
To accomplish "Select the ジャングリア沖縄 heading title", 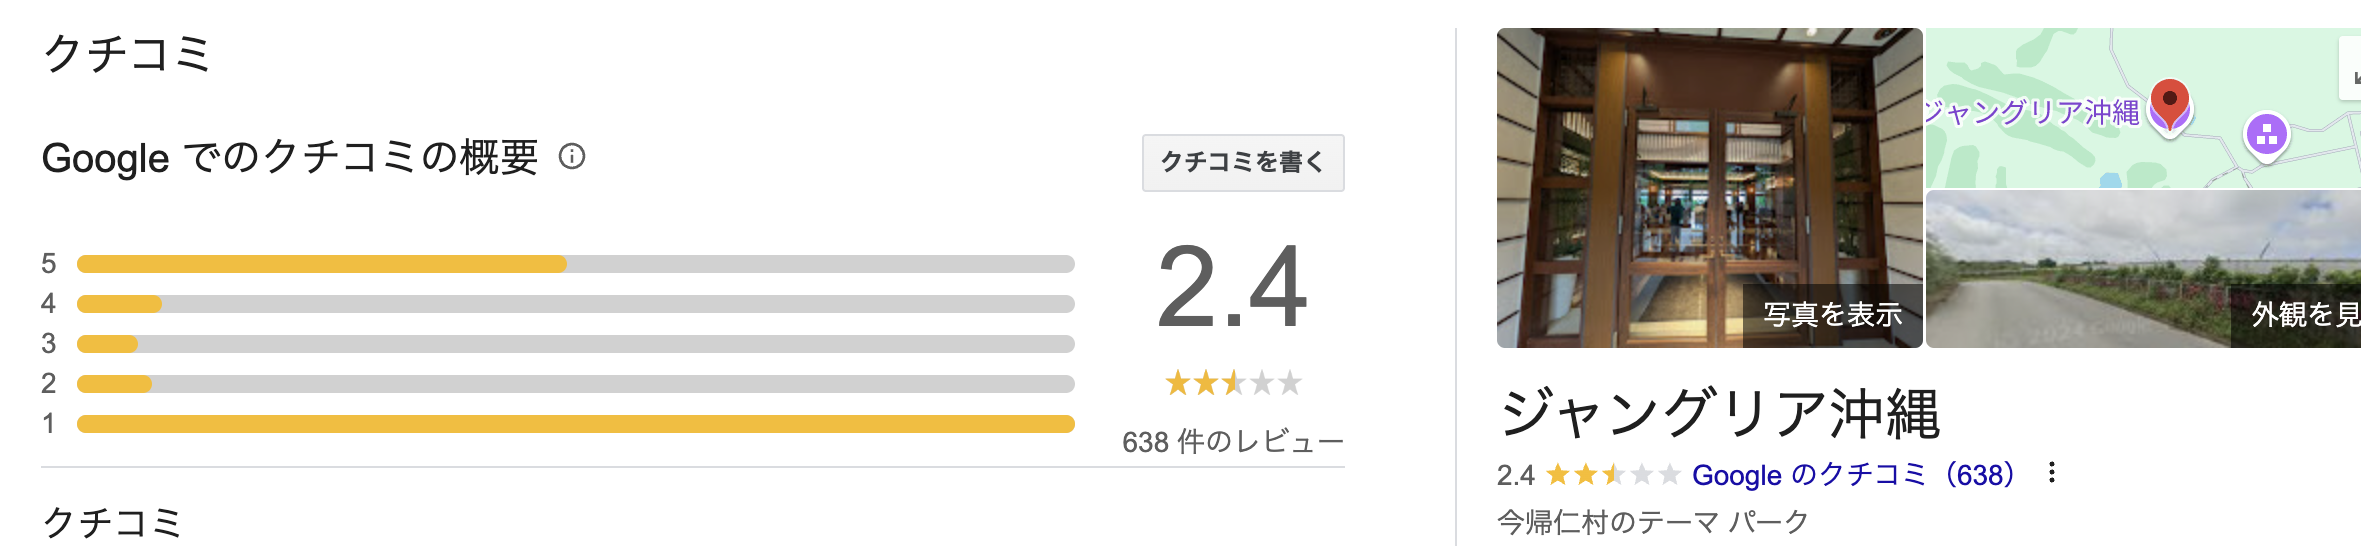I will 1719,414.
